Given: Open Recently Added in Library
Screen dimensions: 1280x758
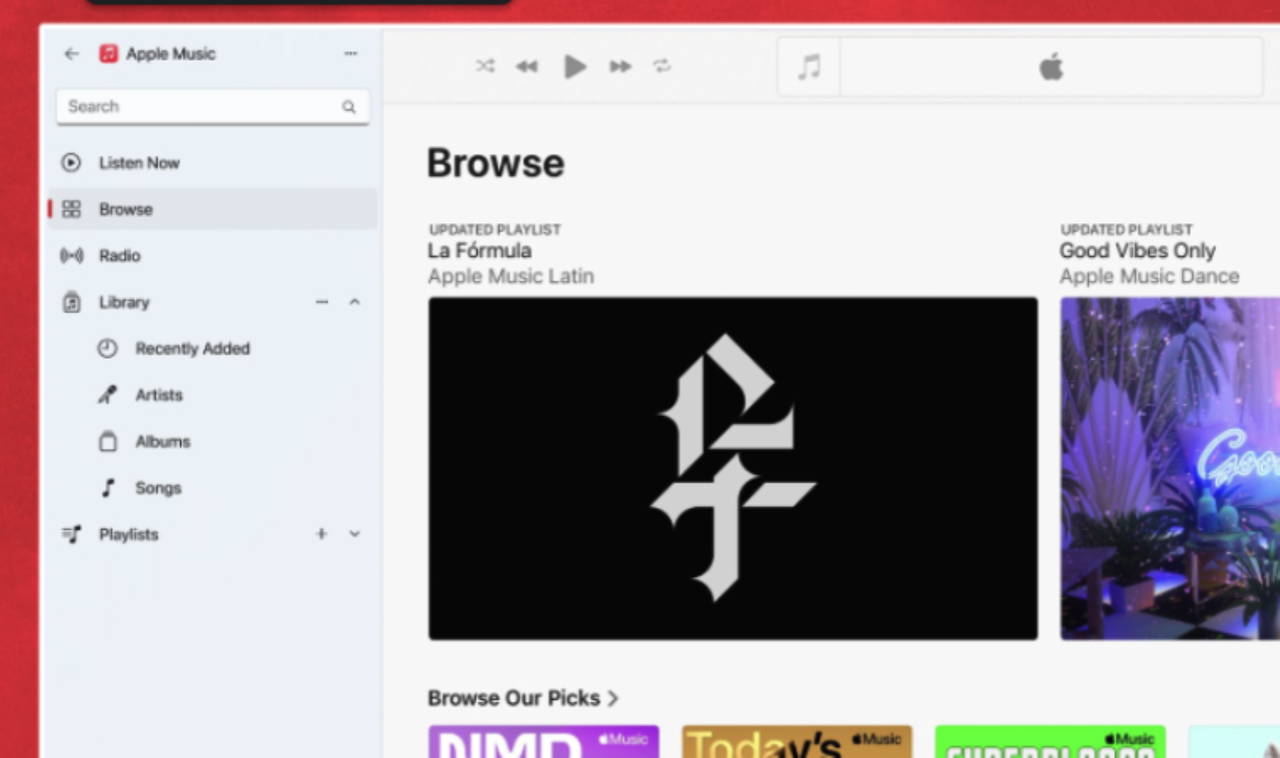Looking at the screenshot, I should click(192, 349).
